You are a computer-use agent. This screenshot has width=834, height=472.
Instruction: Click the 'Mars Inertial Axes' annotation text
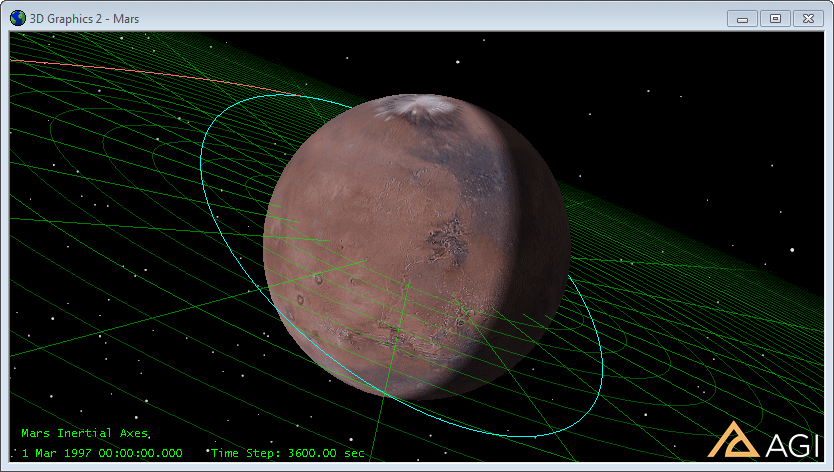84,434
